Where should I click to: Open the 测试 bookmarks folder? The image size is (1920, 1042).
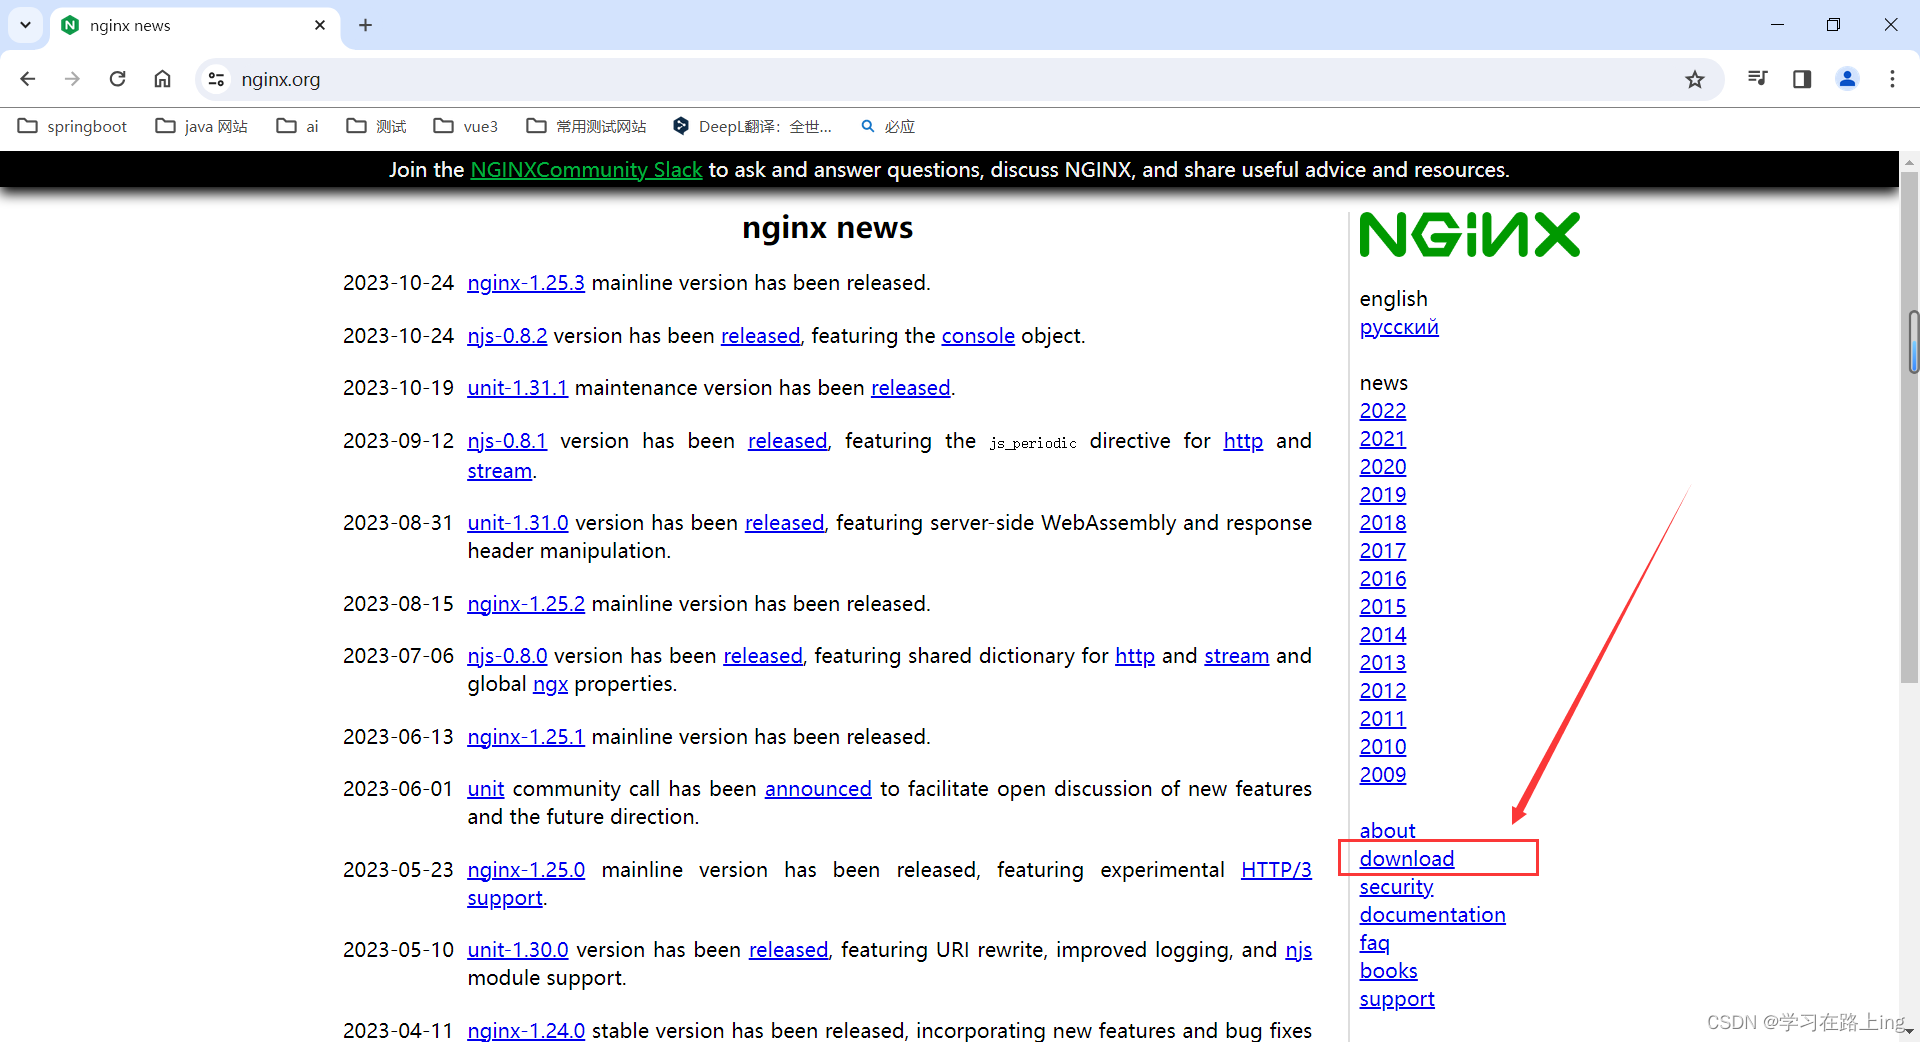[x=375, y=126]
